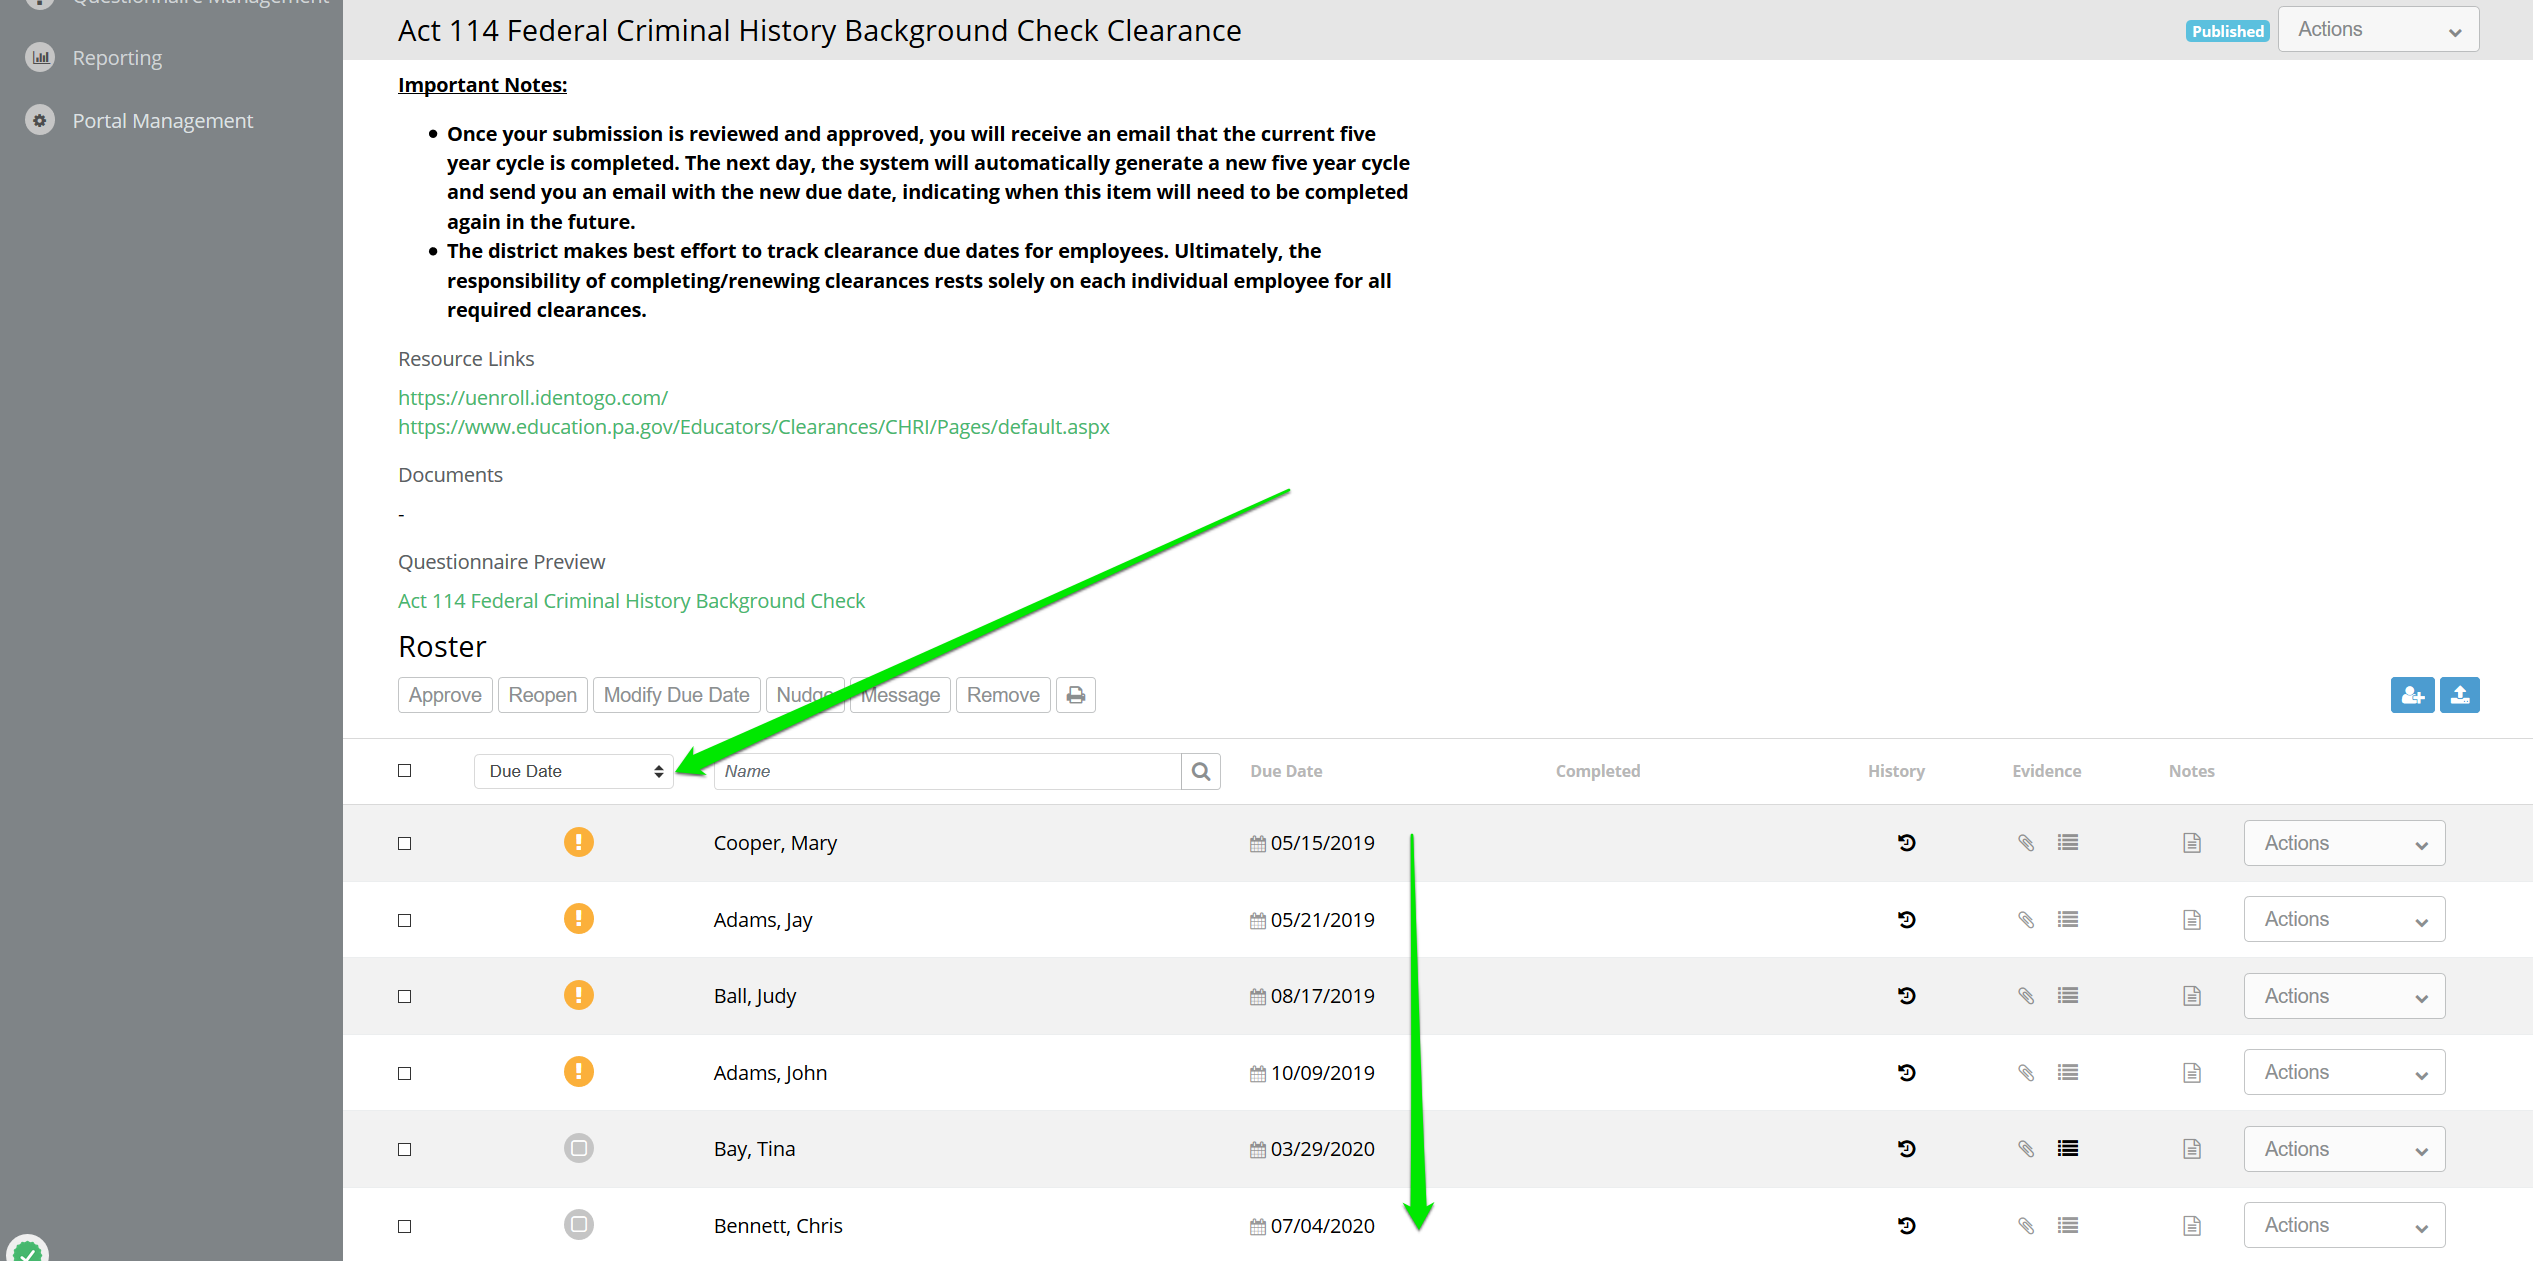Select the checkbox for Bennett, Chris
Screen dimensions: 2533x1261
404,1226
